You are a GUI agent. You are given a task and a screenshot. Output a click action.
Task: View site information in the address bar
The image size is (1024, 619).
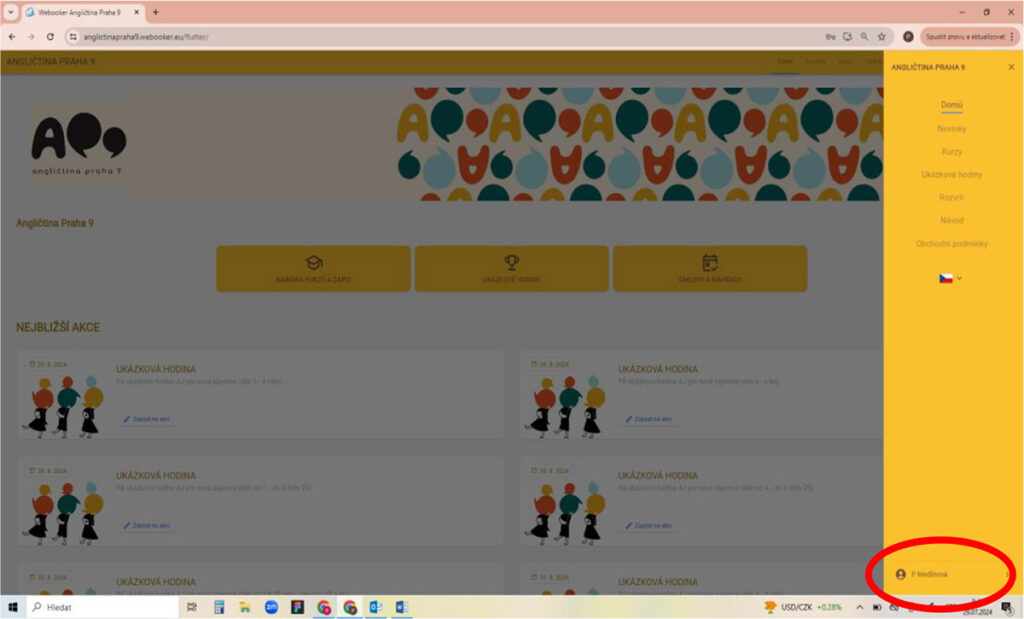click(x=73, y=37)
